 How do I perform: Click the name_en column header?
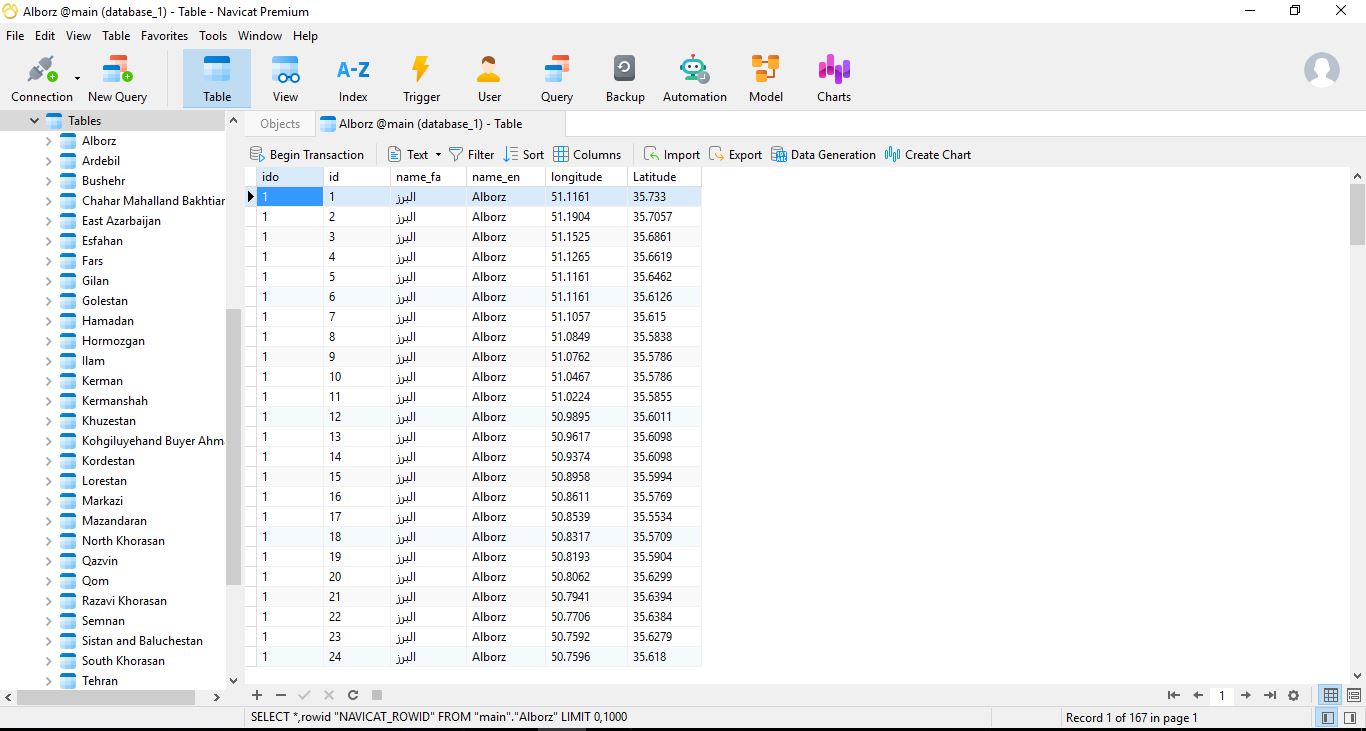click(505, 177)
